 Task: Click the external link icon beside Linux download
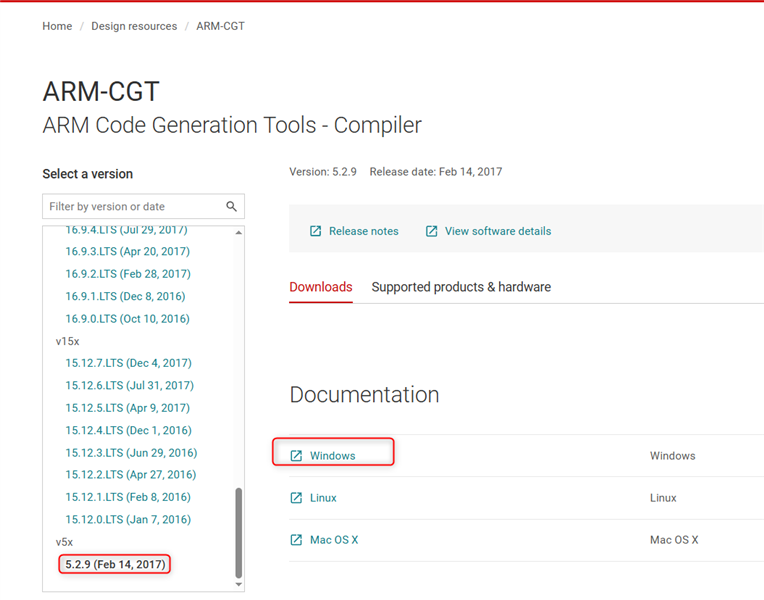(x=296, y=498)
